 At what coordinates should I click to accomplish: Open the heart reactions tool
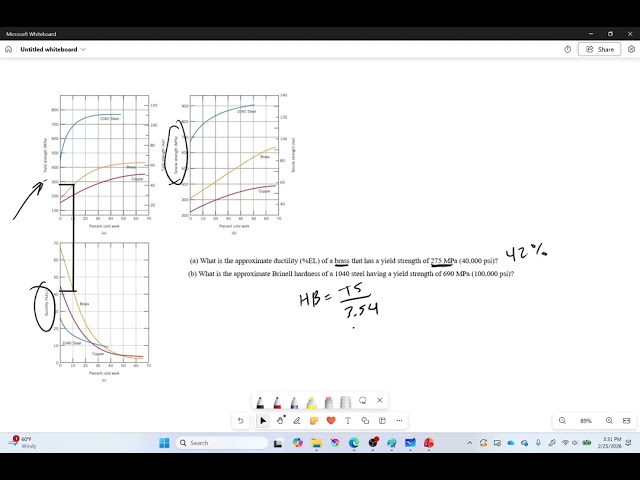click(331, 420)
